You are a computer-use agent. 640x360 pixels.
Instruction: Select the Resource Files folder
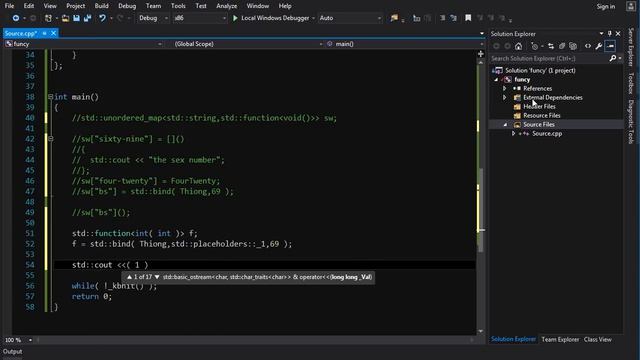click(542, 116)
